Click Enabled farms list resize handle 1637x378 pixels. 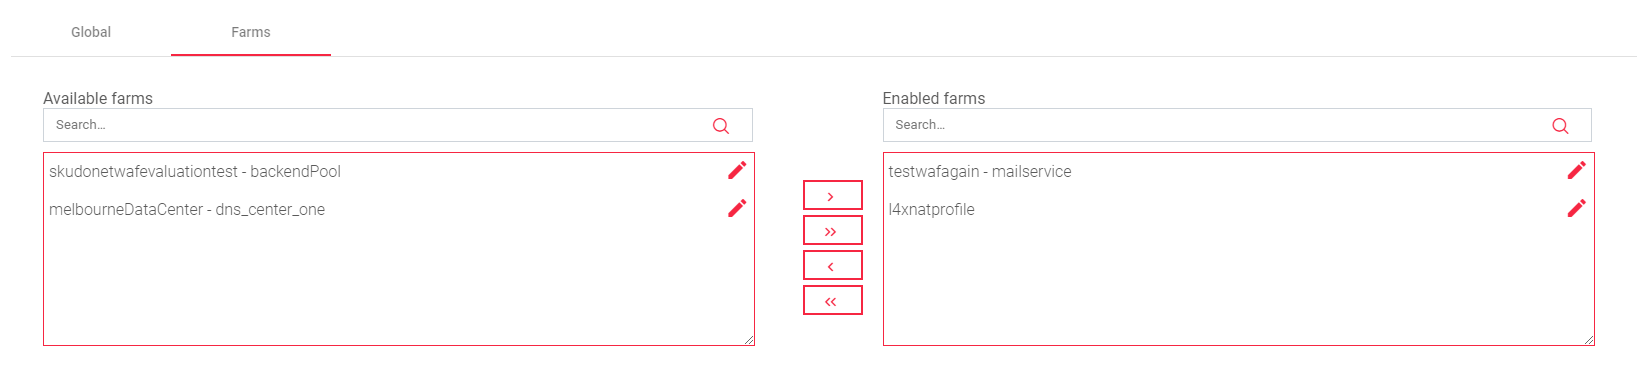click(1589, 340)
